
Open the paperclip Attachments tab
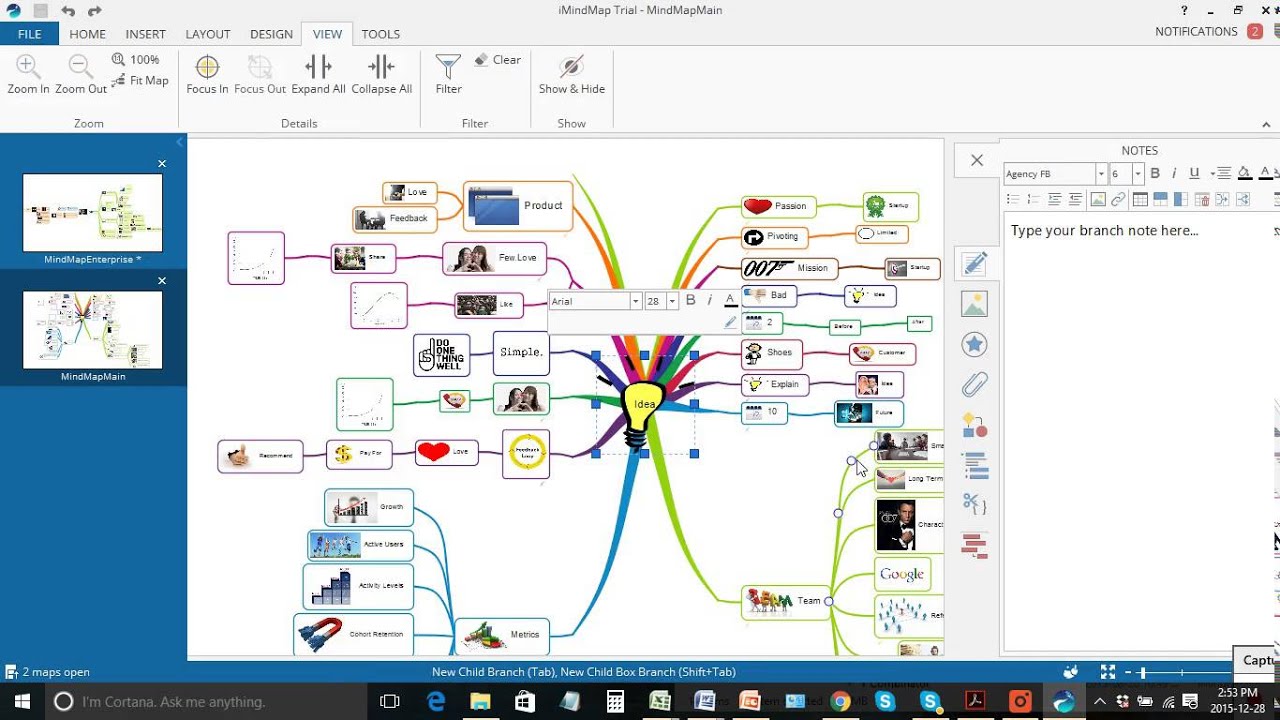pyautogui.click(x=975, y=384)
